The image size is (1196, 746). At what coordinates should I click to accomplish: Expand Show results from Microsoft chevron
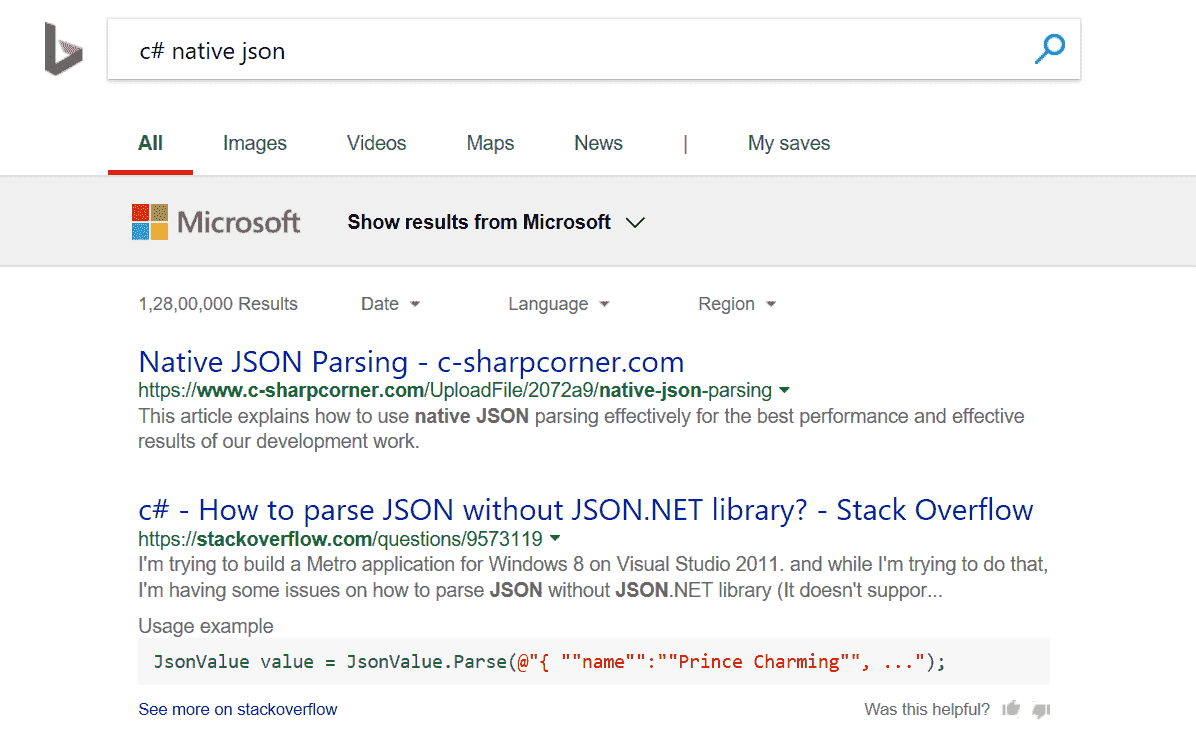pos(635,223)
